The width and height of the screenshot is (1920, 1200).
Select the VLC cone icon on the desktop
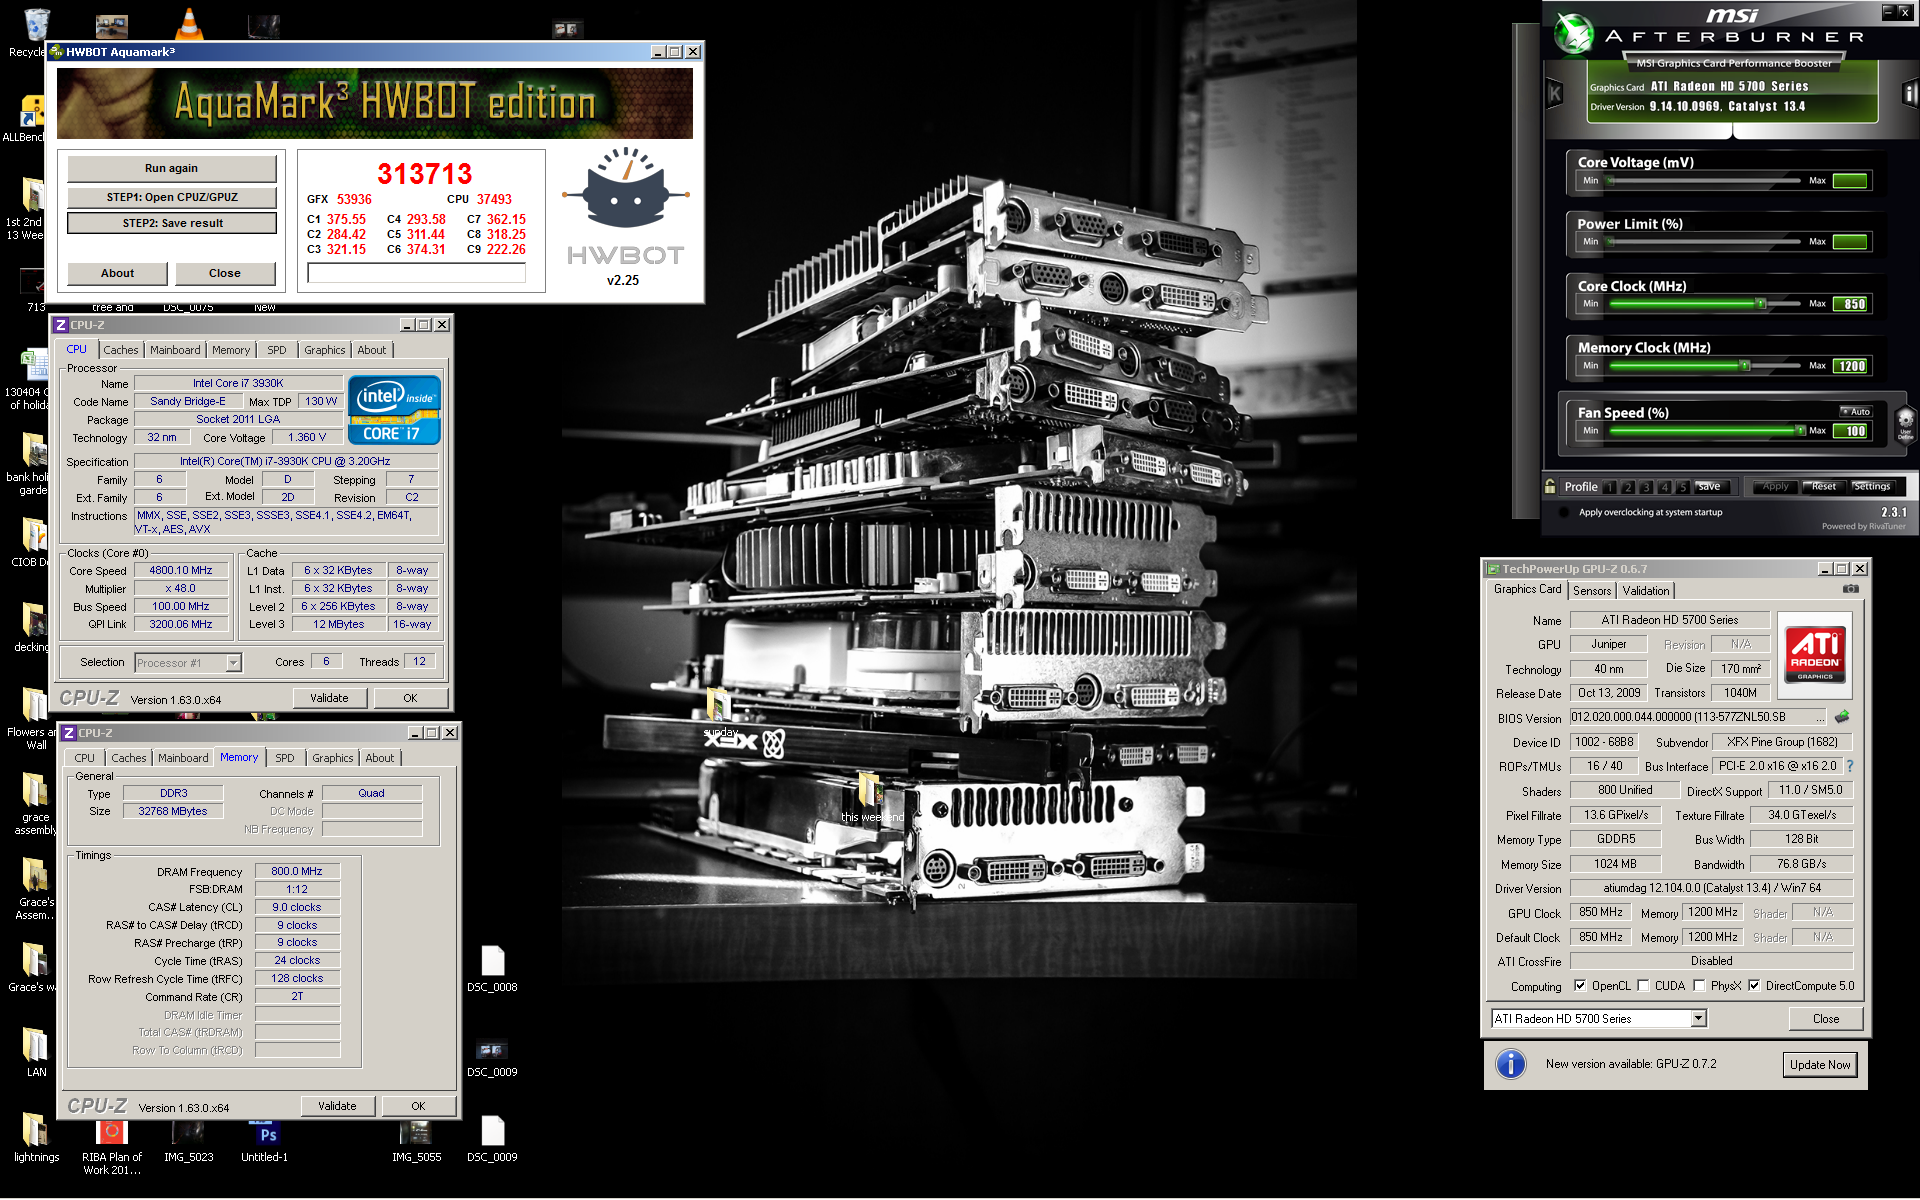(x=188, y=23)
